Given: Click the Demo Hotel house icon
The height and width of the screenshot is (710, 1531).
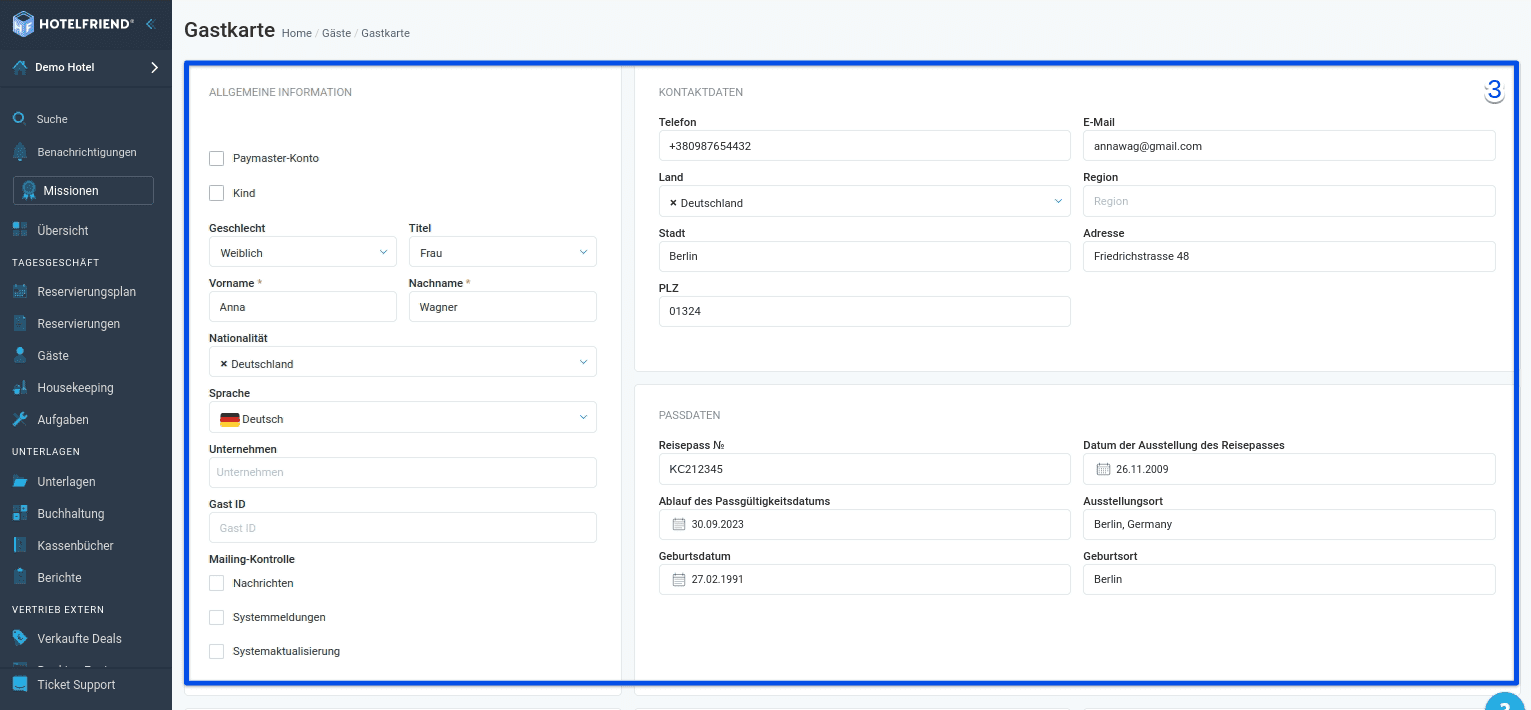Looking at the screenshot, I should 20,67.
